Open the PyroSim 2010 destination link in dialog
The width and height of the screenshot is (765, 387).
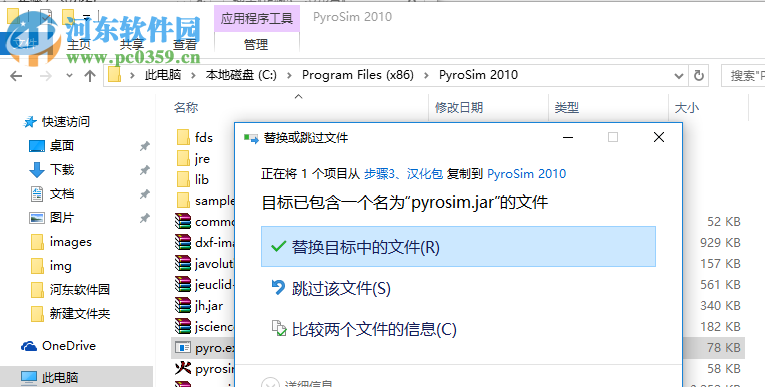pyautogui.click(x=526, y=174)
